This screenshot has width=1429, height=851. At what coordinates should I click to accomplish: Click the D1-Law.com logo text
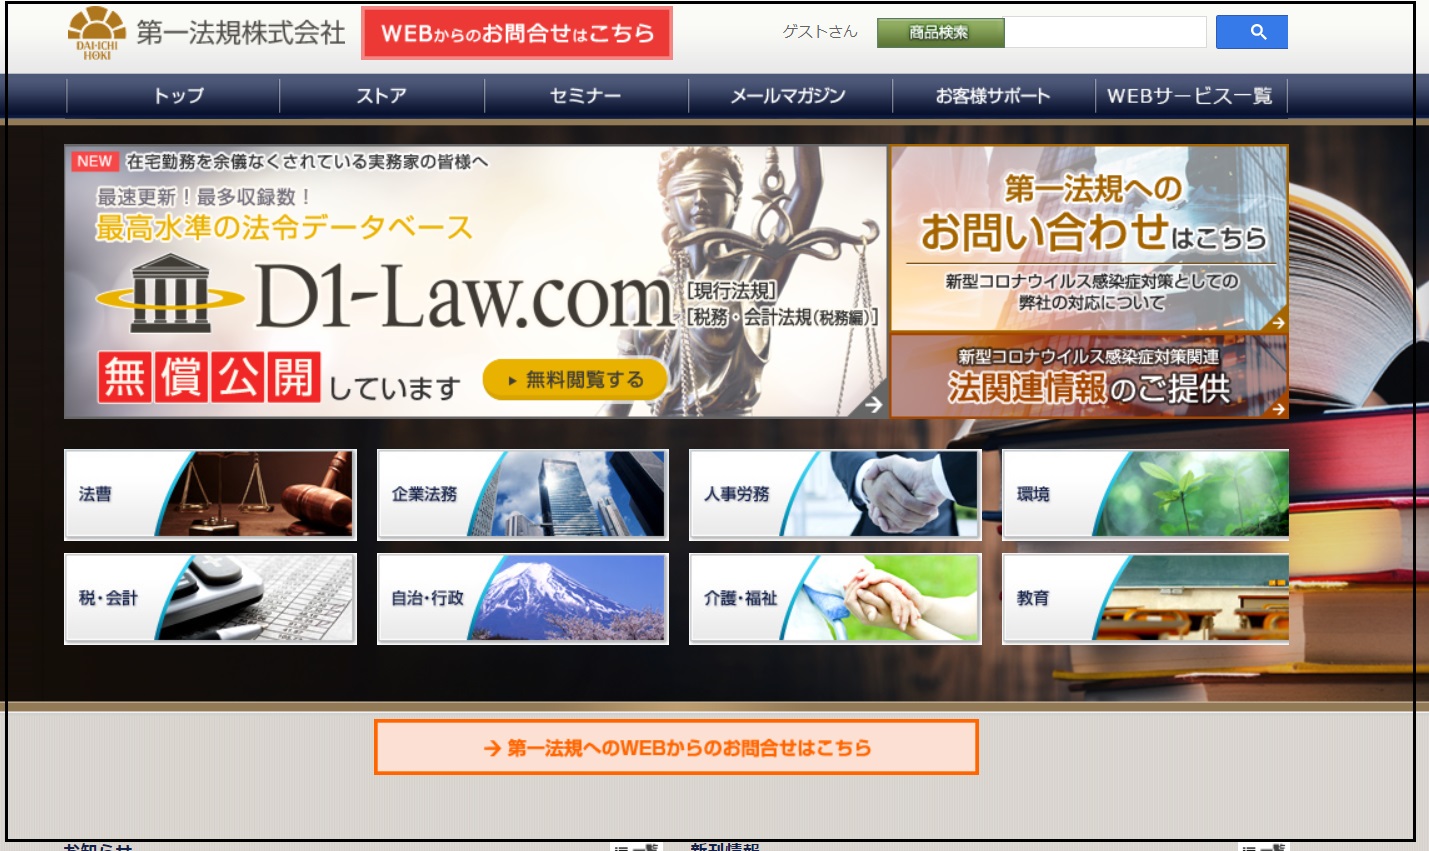coord(465,296)
